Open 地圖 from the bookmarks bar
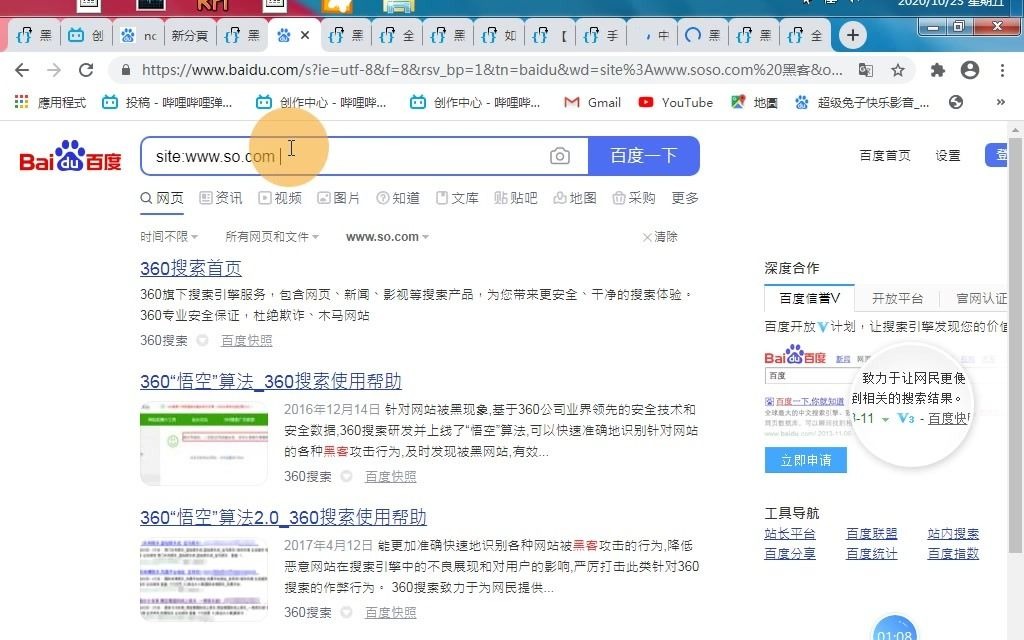Screen dimensions: 1024x640 (763, 102)
